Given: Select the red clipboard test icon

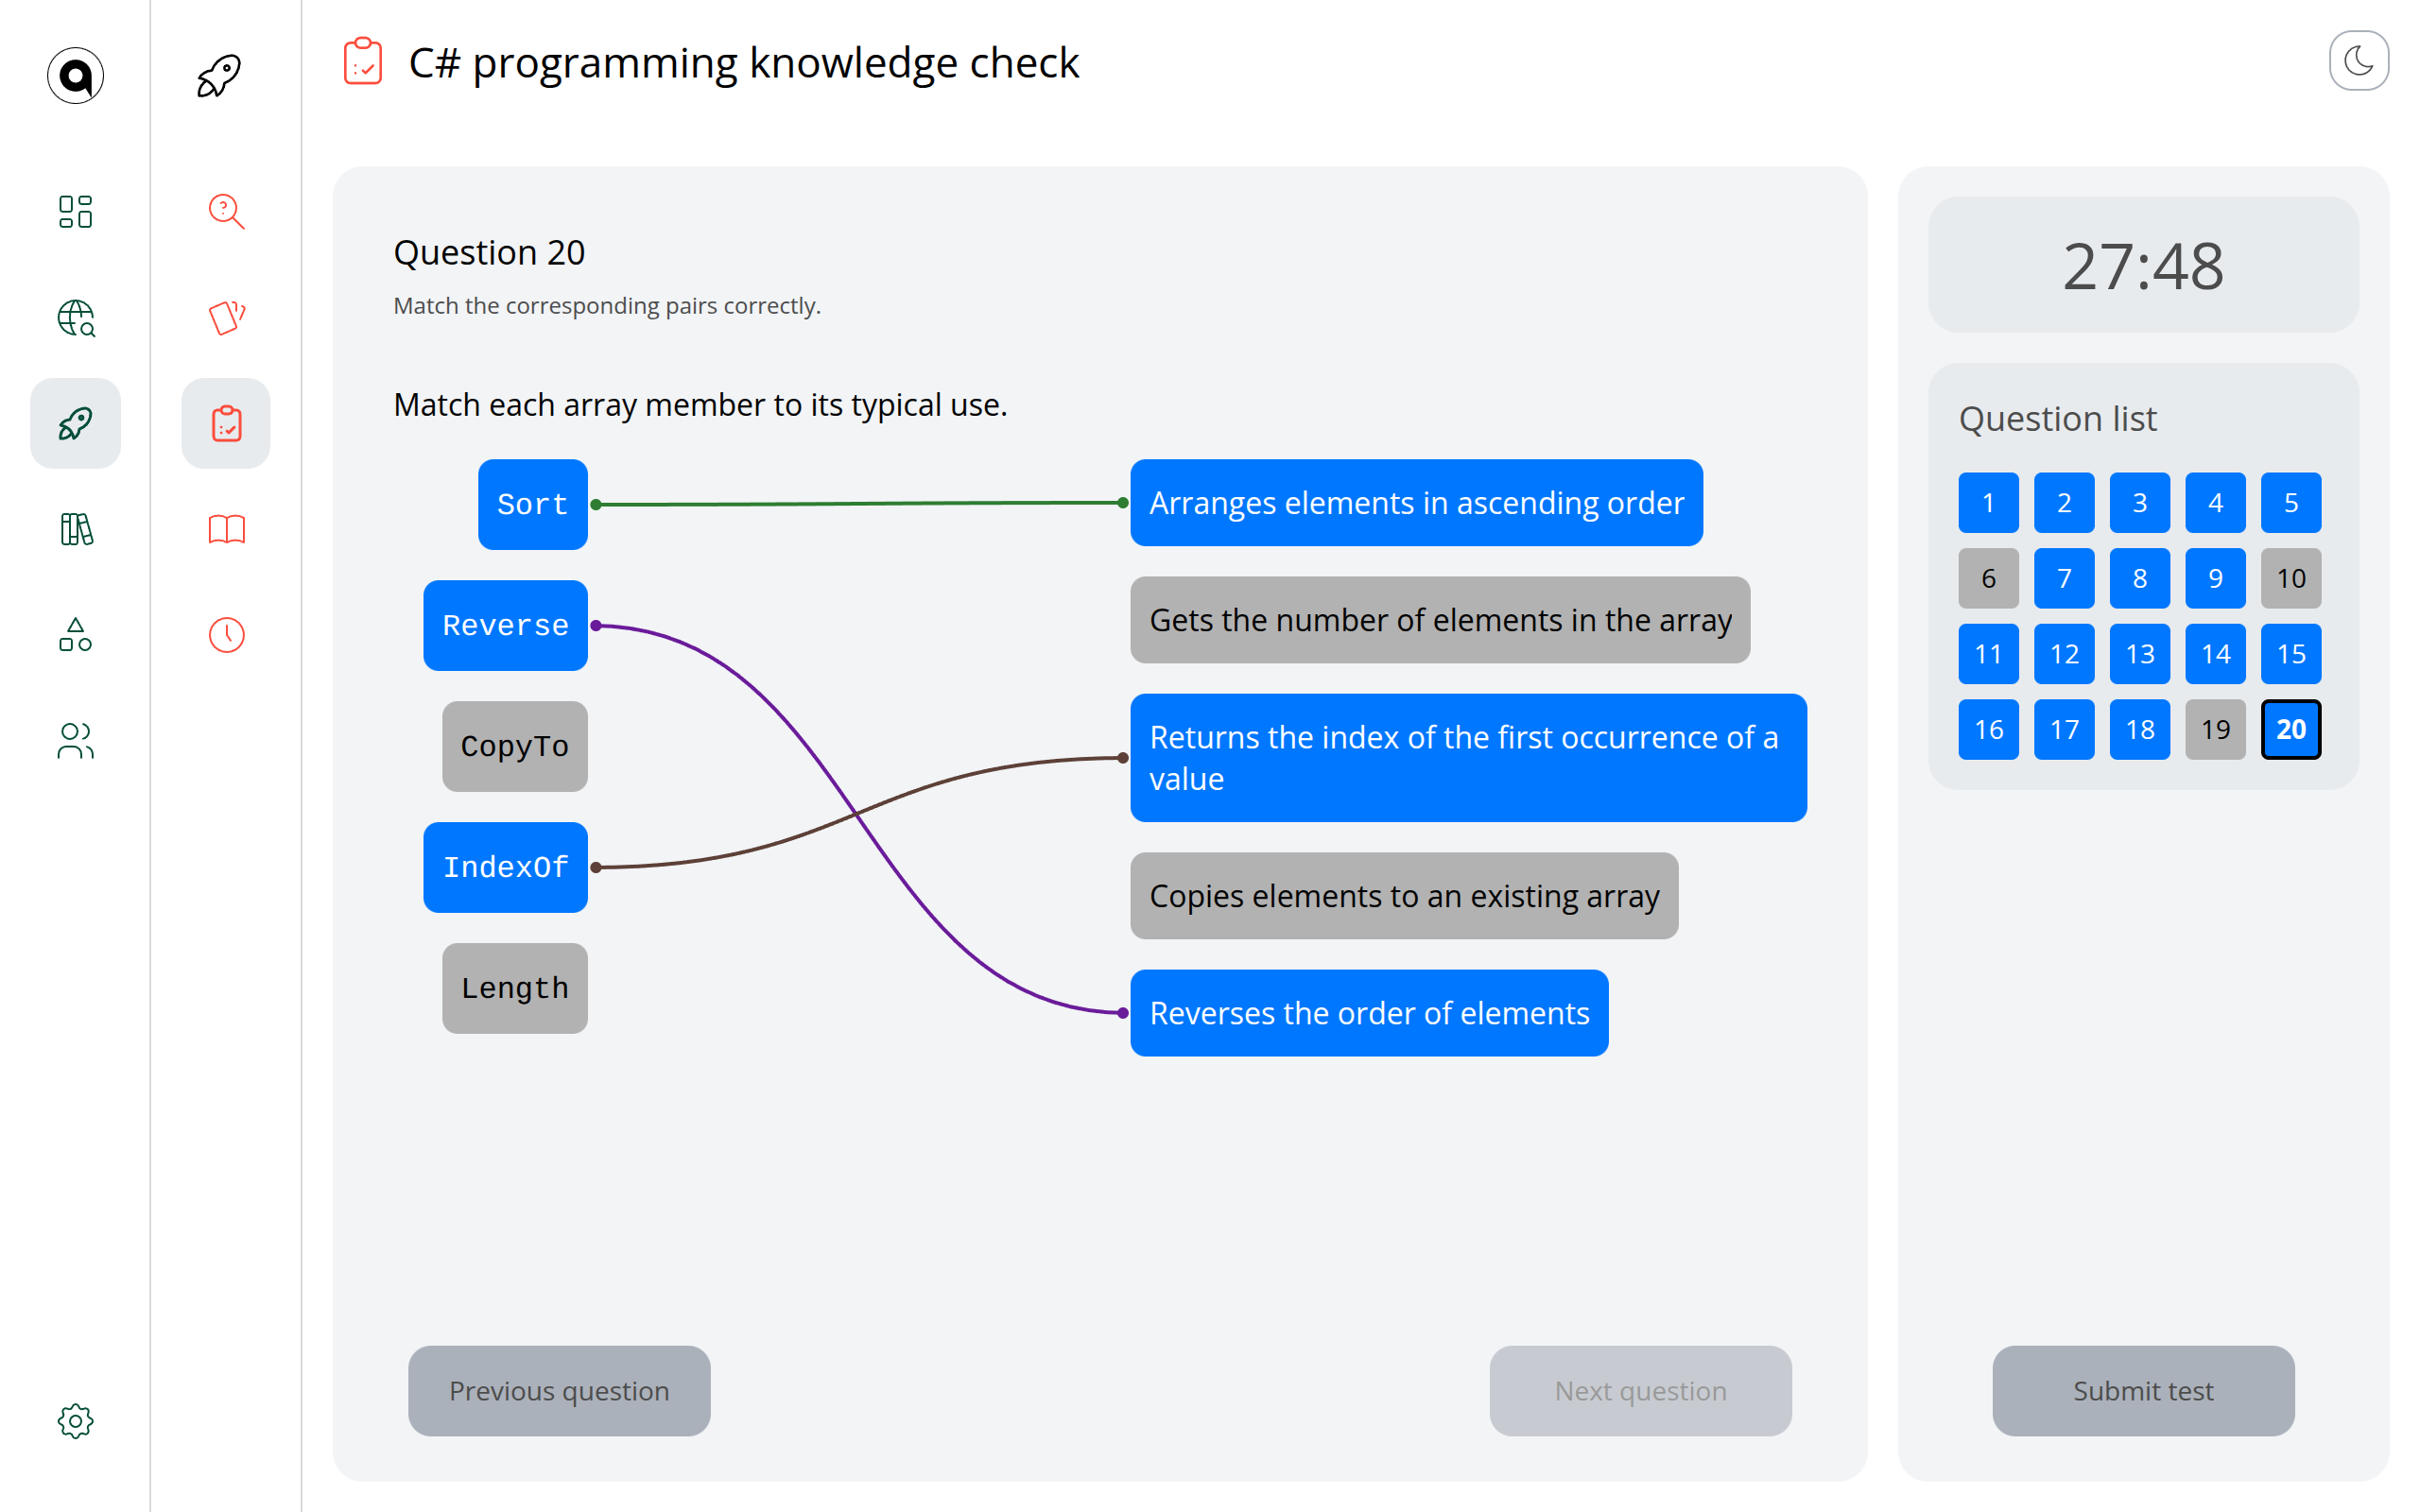Looking at the screenshot, I should click(x=226, y=423).
